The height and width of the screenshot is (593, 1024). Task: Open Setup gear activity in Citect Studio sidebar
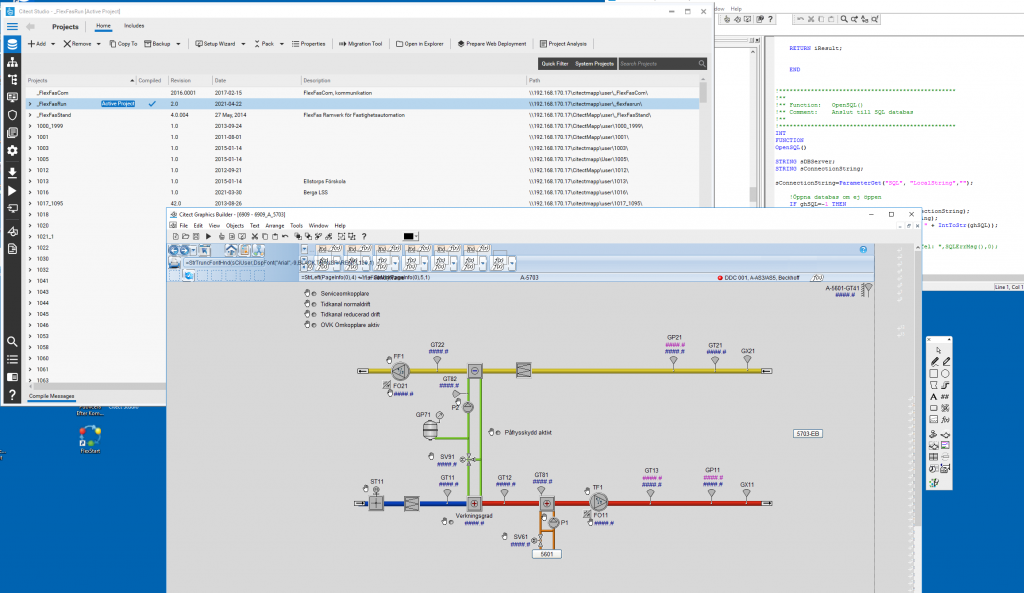[12, 150]
